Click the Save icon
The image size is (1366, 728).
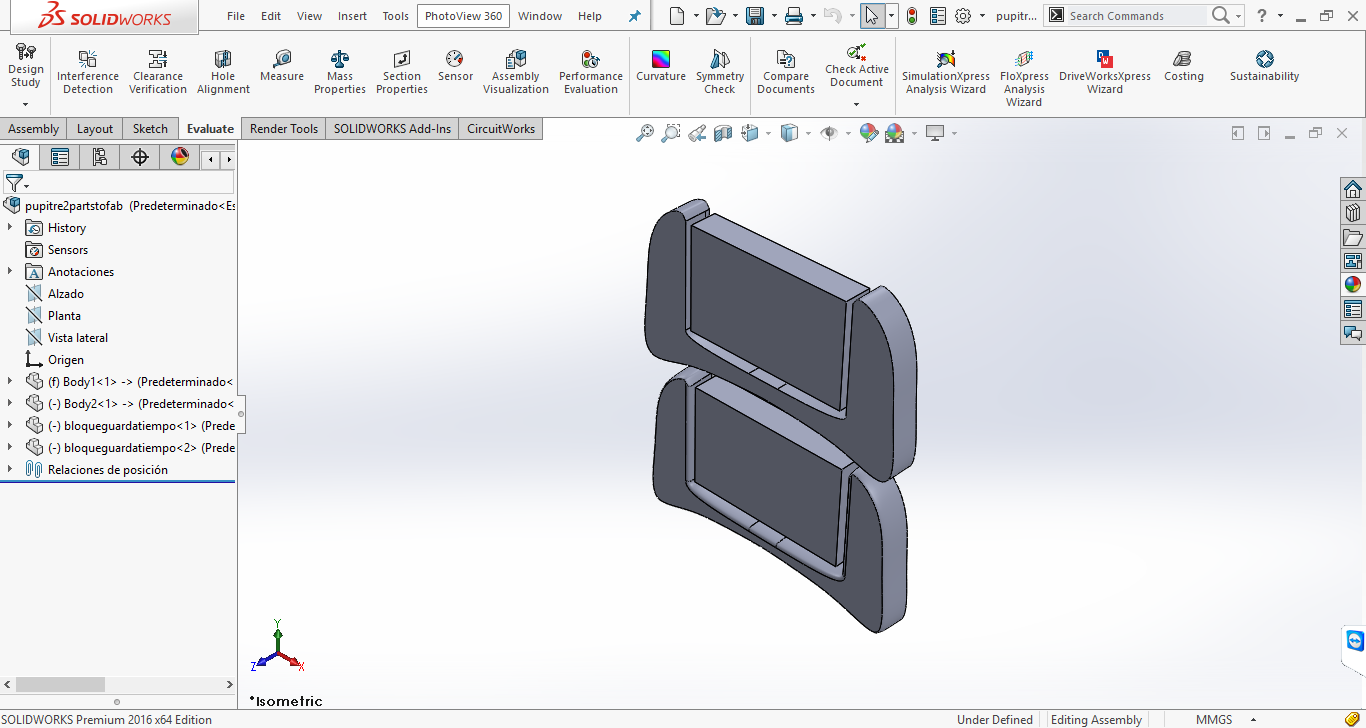(x=755, y=16)
